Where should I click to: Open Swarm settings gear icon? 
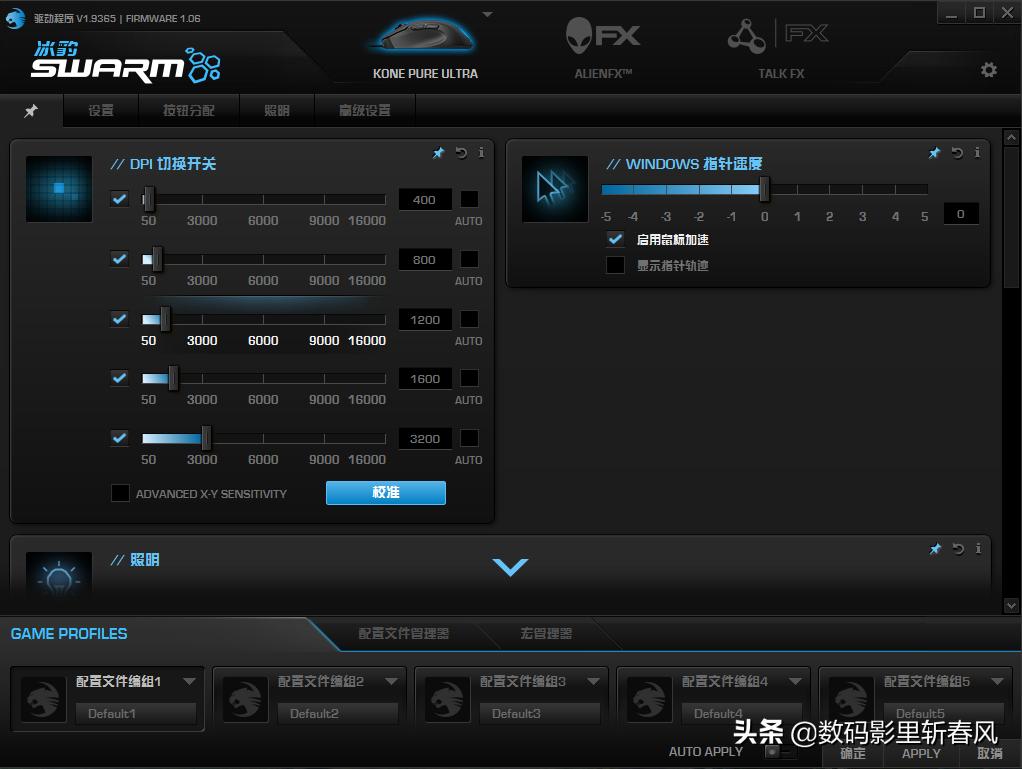(x=989, y=70)
